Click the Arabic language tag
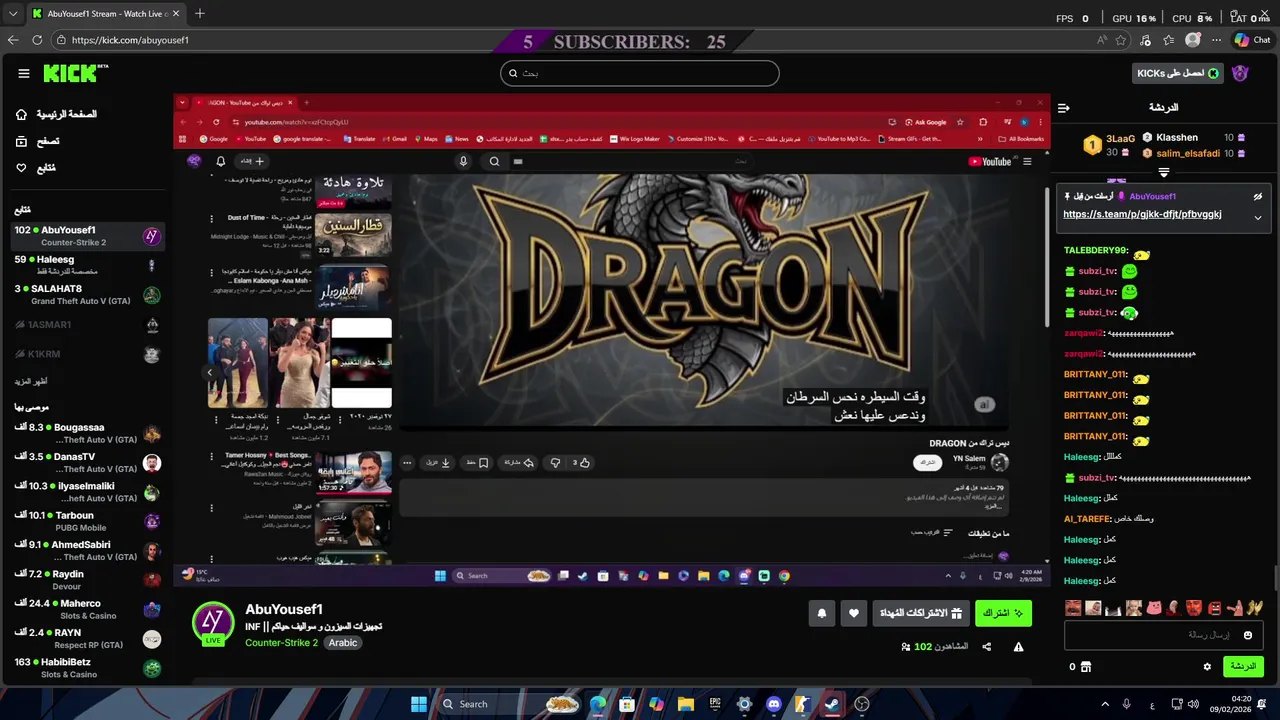The height and width of the screenshot is (720, 1280). coord(343,643)
